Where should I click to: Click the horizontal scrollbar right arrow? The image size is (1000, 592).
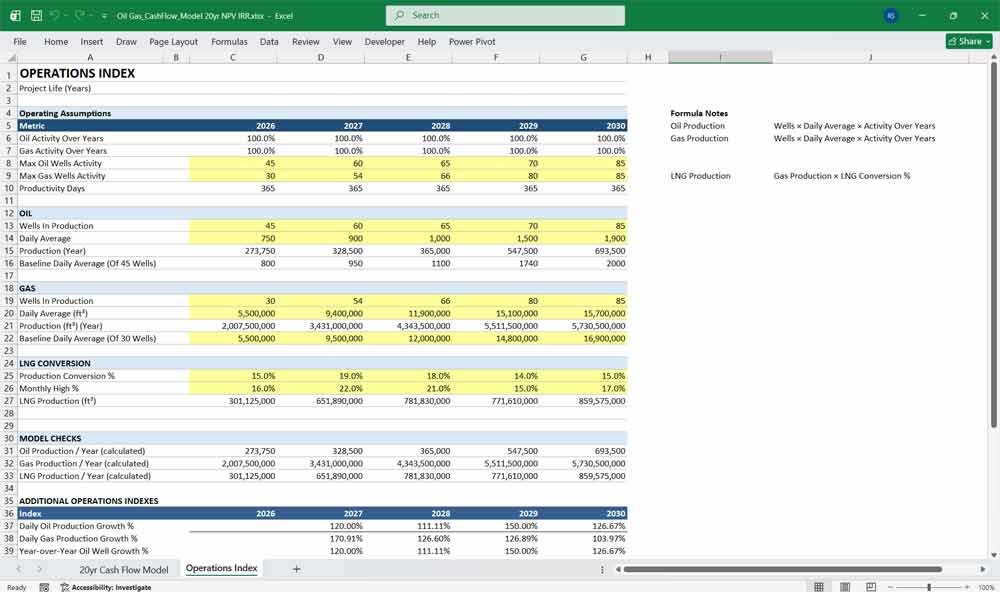tap(983, 569)
